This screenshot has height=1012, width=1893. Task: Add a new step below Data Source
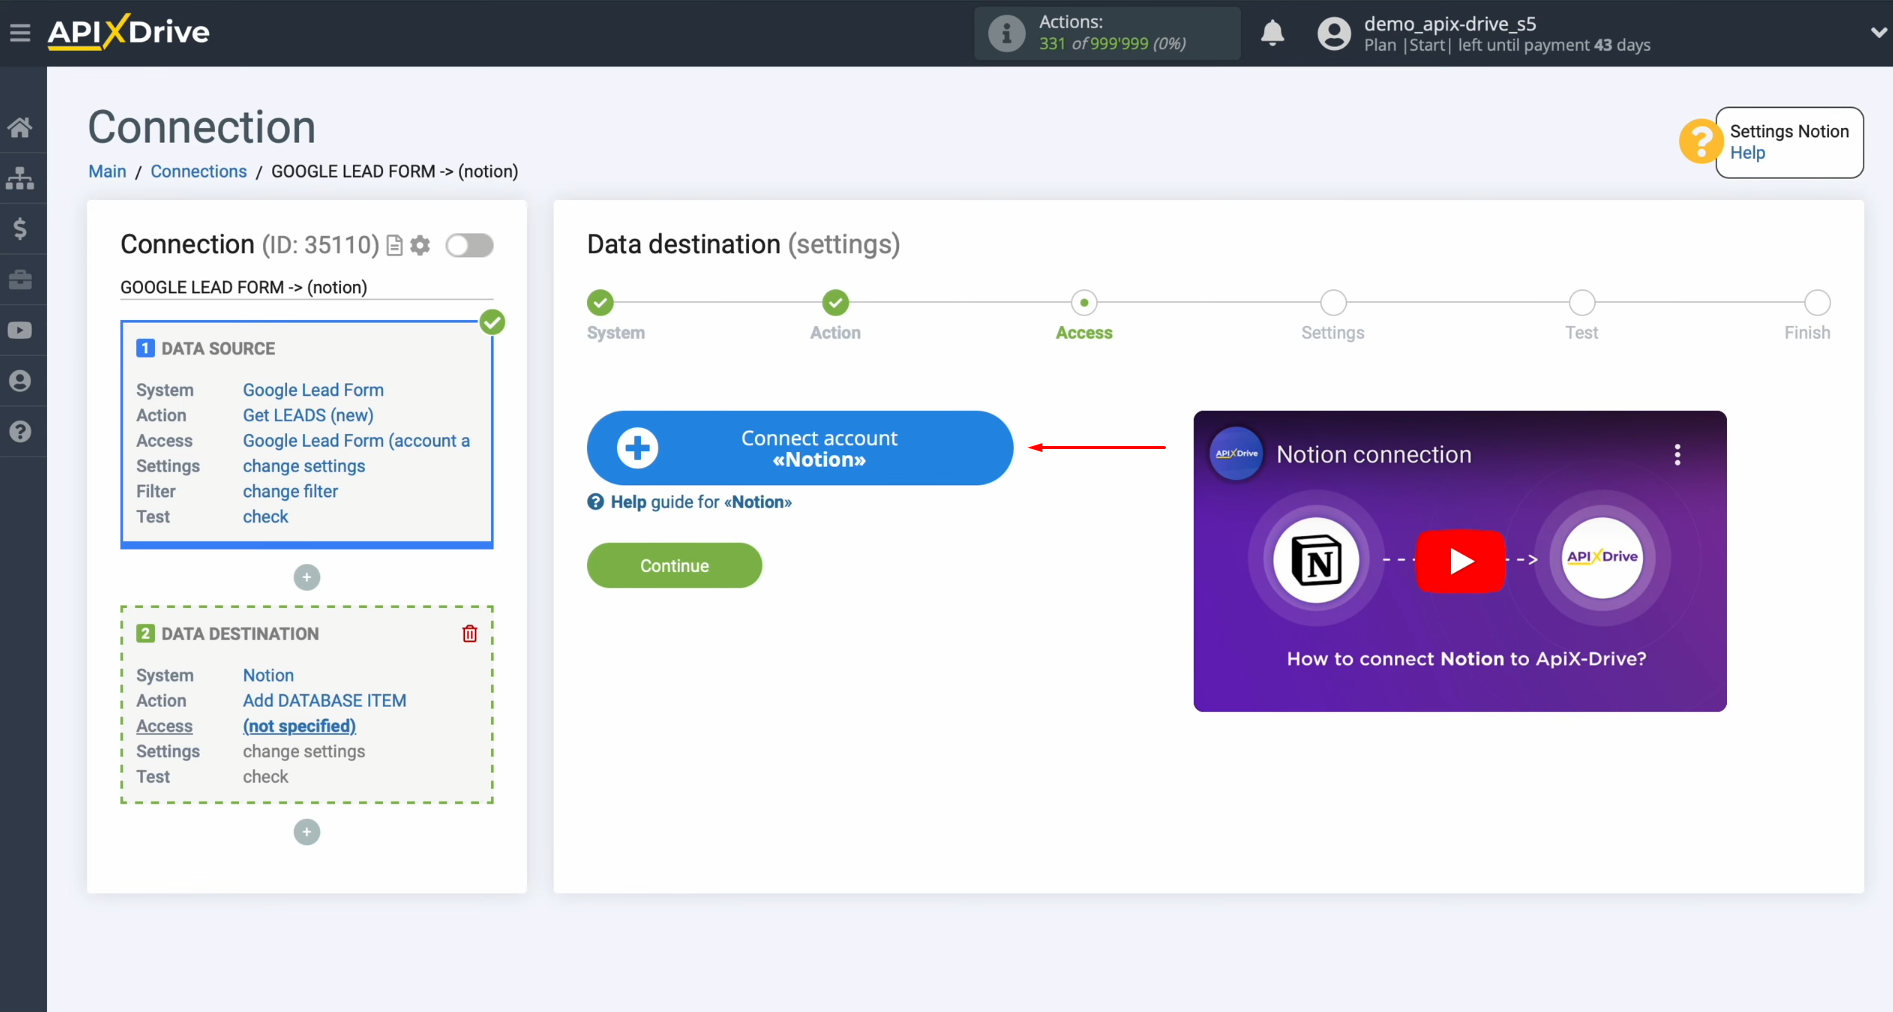pos(306,577)
